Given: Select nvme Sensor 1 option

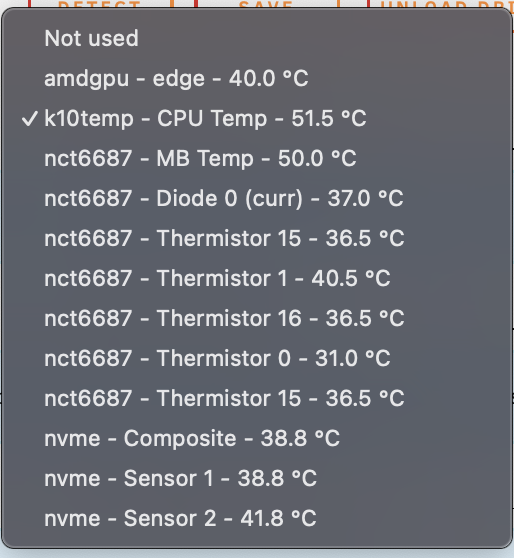Looking at the screenshot, I should click(256, 478).
